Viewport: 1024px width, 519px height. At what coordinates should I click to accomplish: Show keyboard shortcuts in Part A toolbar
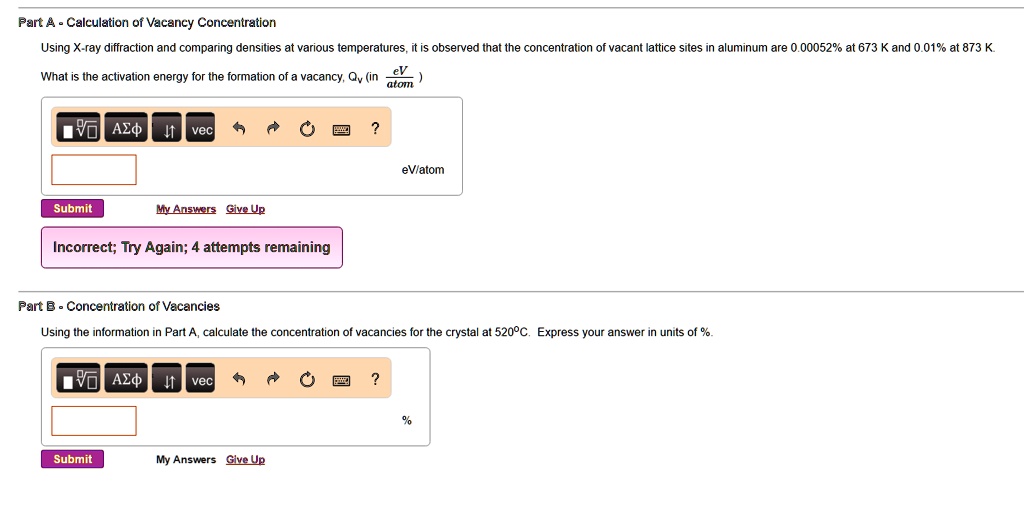click(341, 130)
